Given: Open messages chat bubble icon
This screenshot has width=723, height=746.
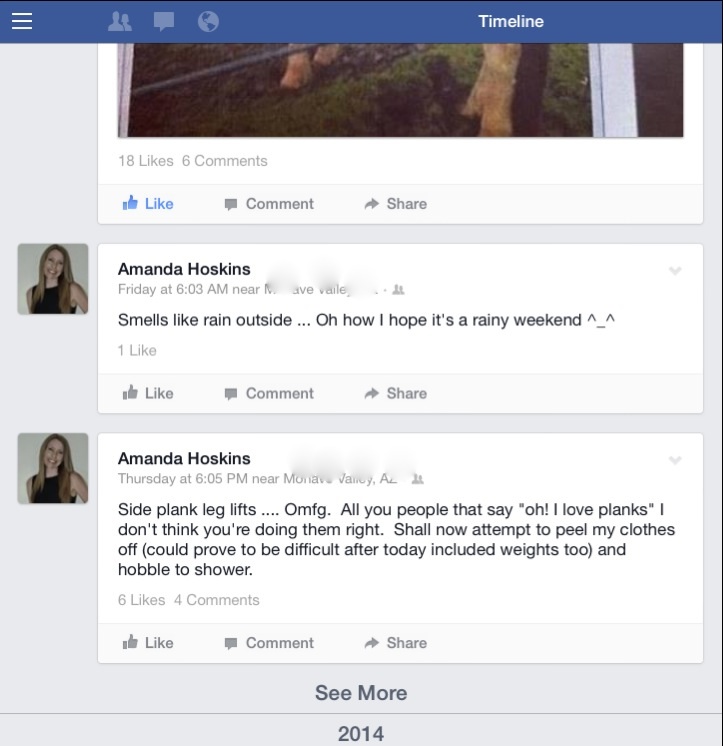Looking at the screenshot, I should click(x=164, y=22).
